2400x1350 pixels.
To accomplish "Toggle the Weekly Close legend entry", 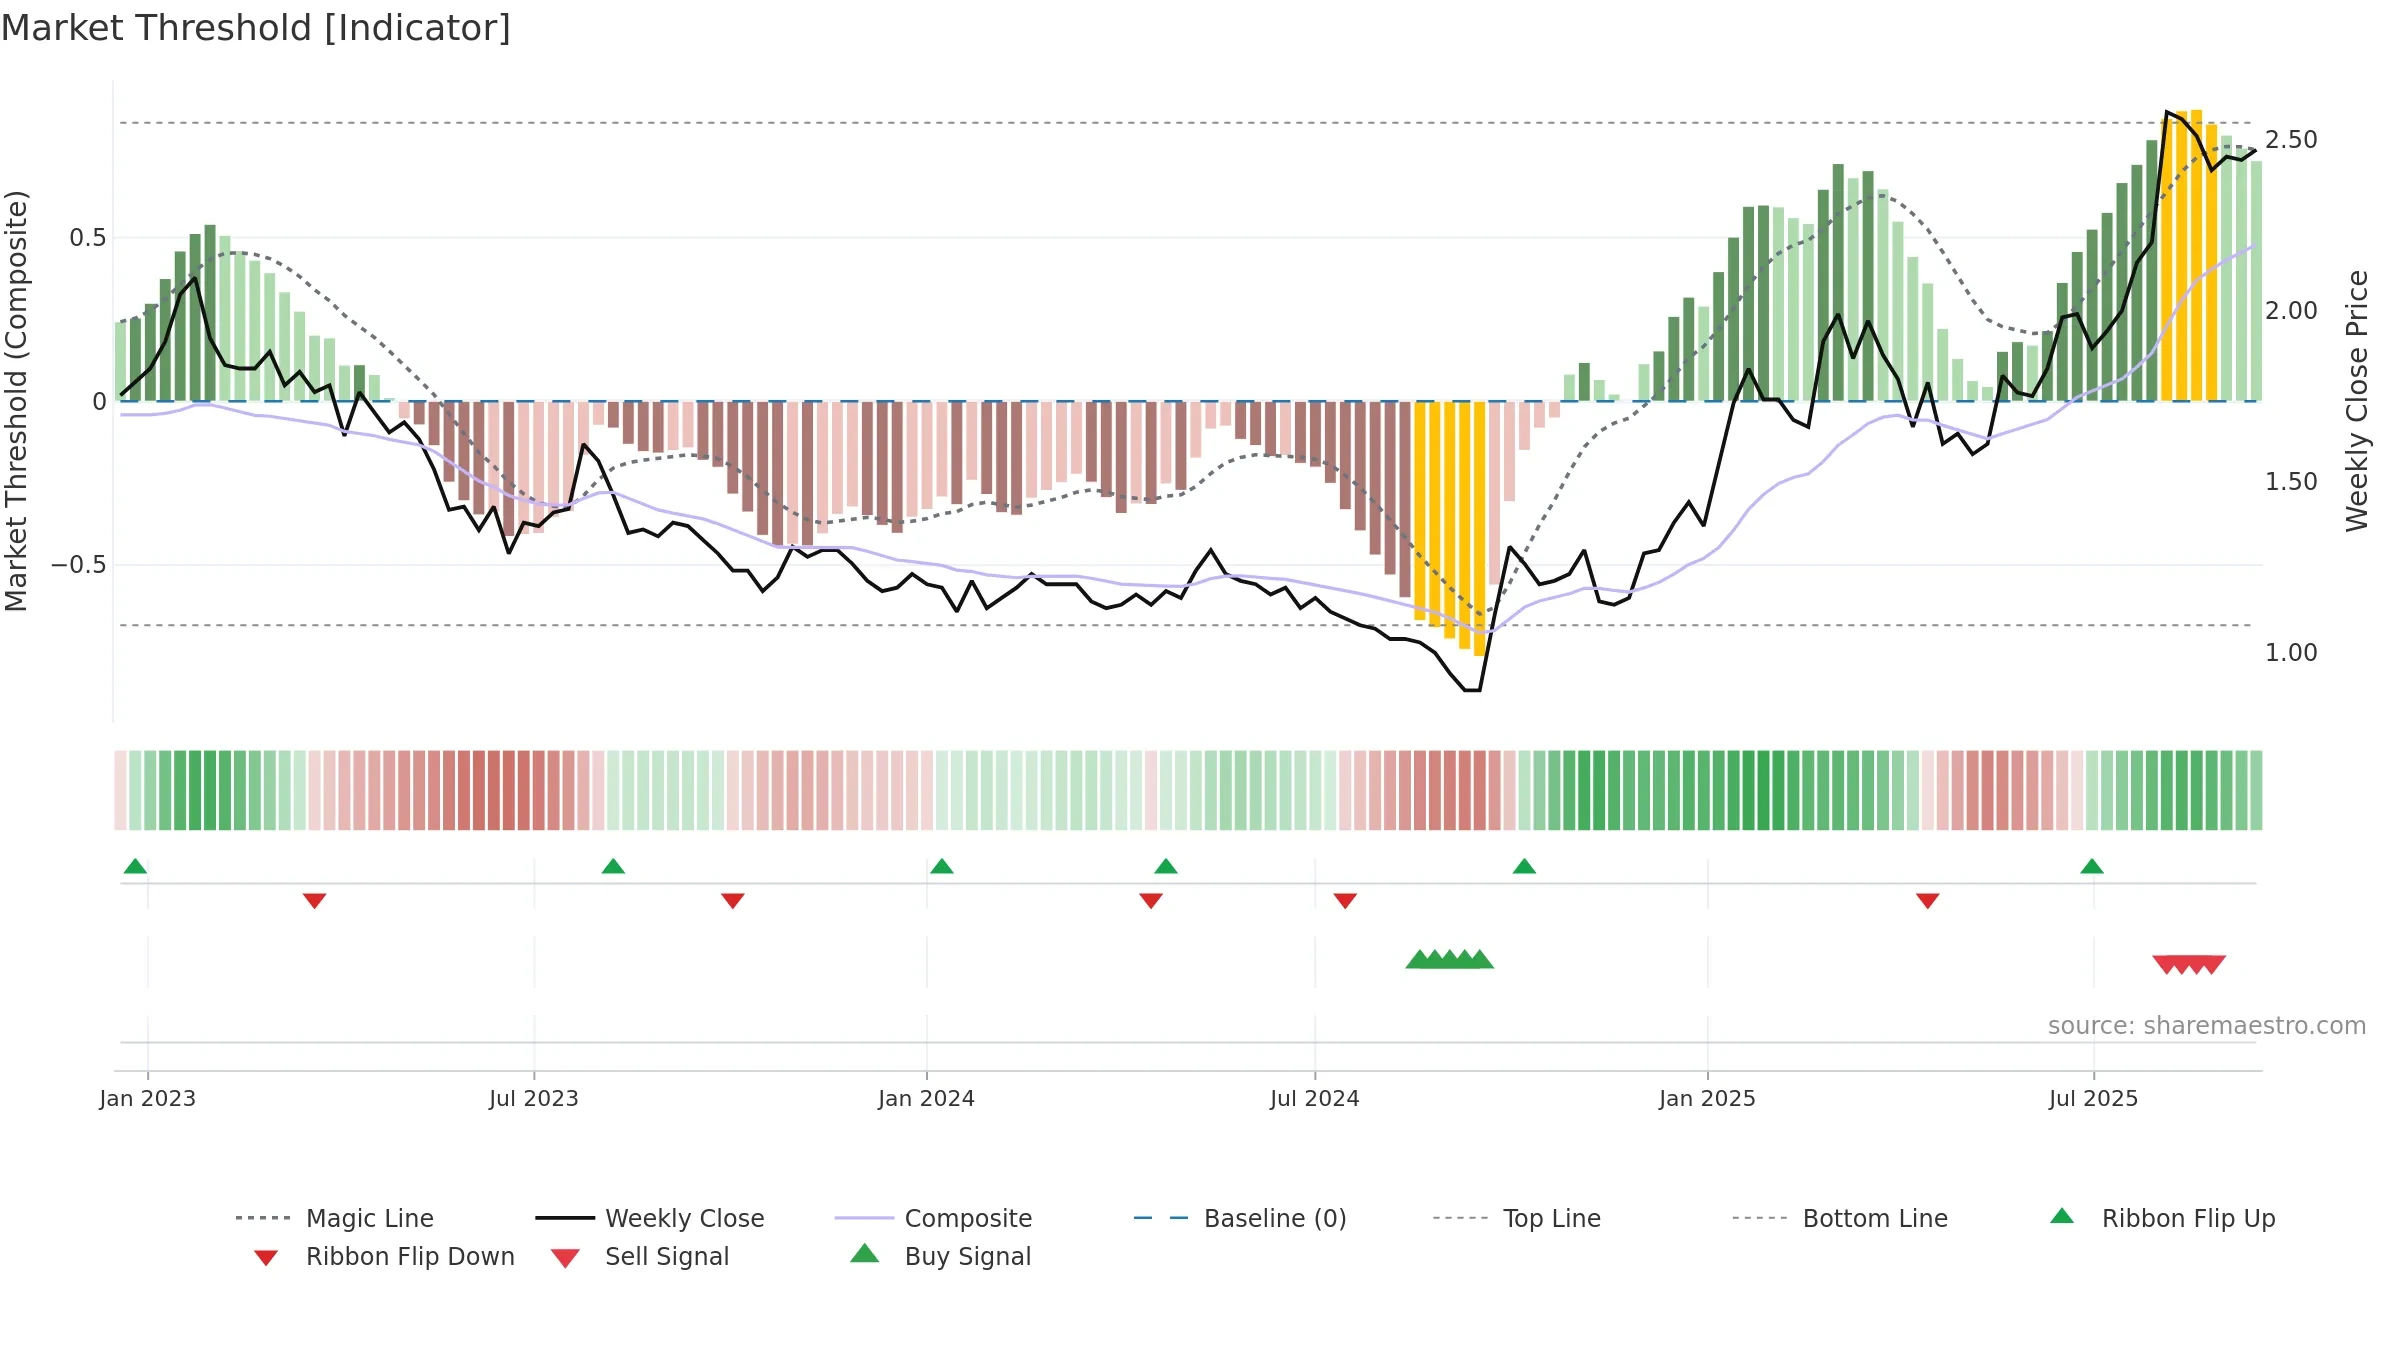I will point(650,1218).
